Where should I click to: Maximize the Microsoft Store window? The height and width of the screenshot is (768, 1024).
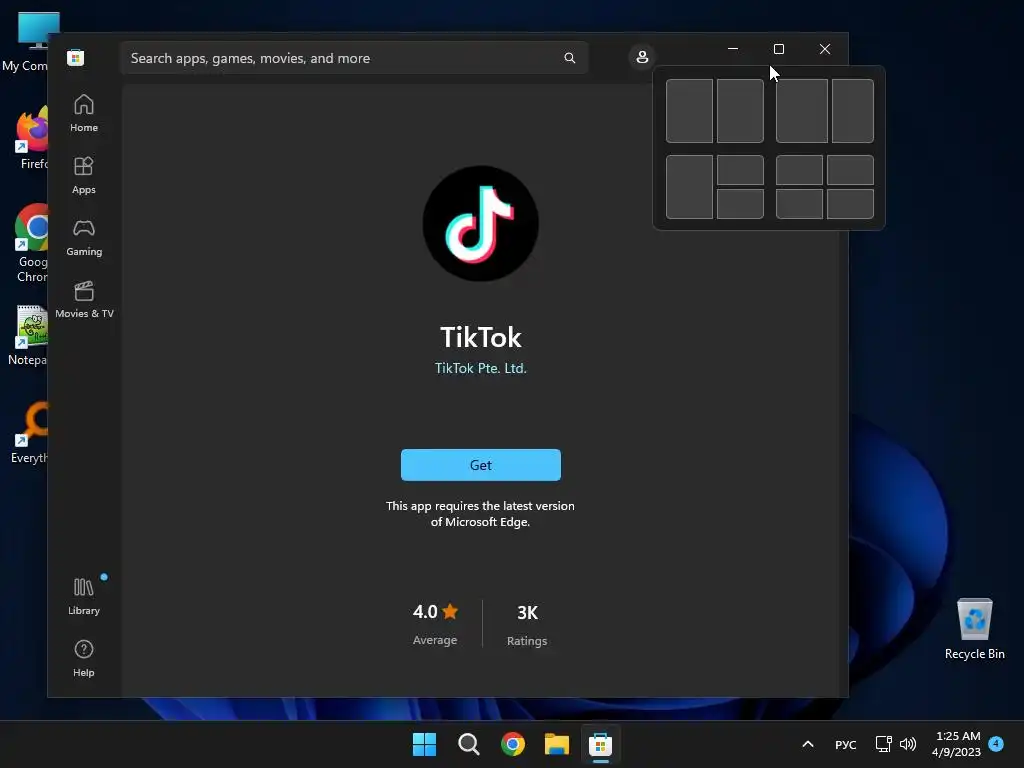(x=778, y=49)
